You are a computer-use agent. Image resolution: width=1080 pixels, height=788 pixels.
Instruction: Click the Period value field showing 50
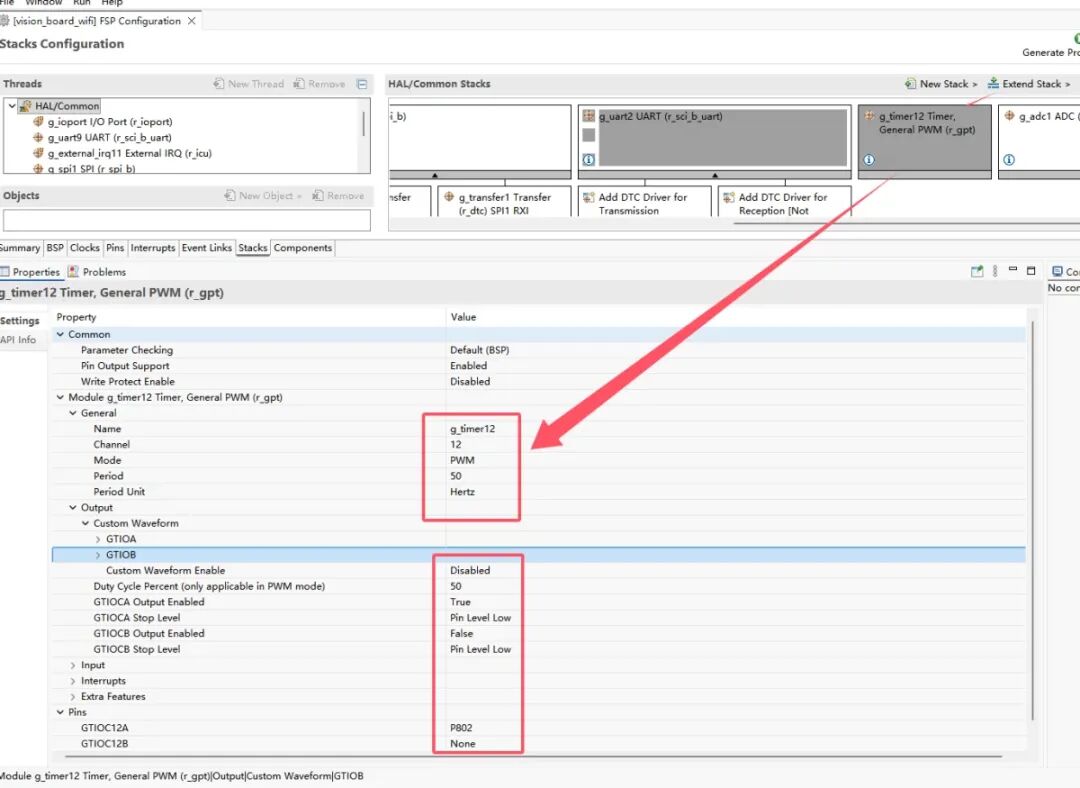(456, 476)
